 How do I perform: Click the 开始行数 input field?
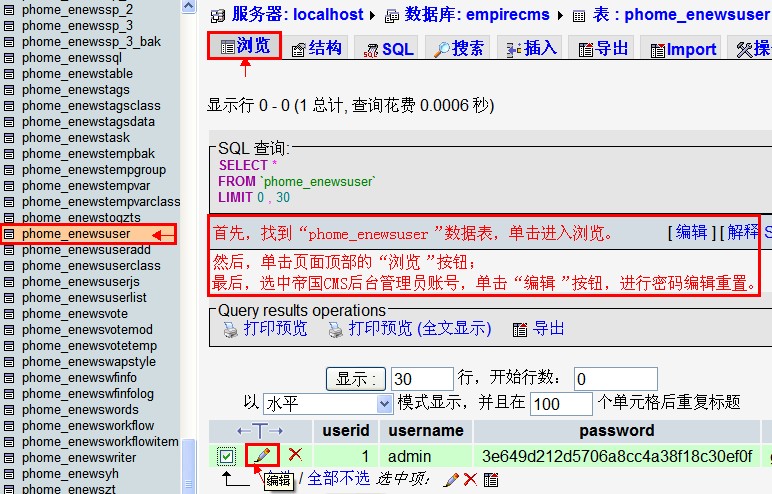tap(615, 379)
